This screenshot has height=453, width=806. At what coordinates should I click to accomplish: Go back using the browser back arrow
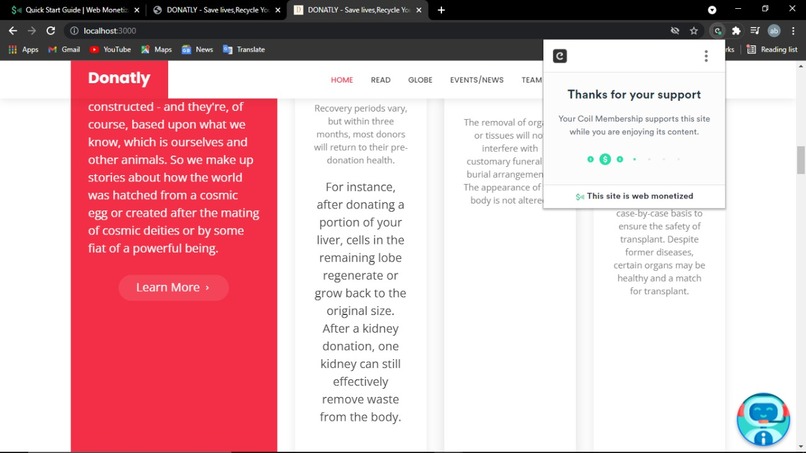point(13,31)
